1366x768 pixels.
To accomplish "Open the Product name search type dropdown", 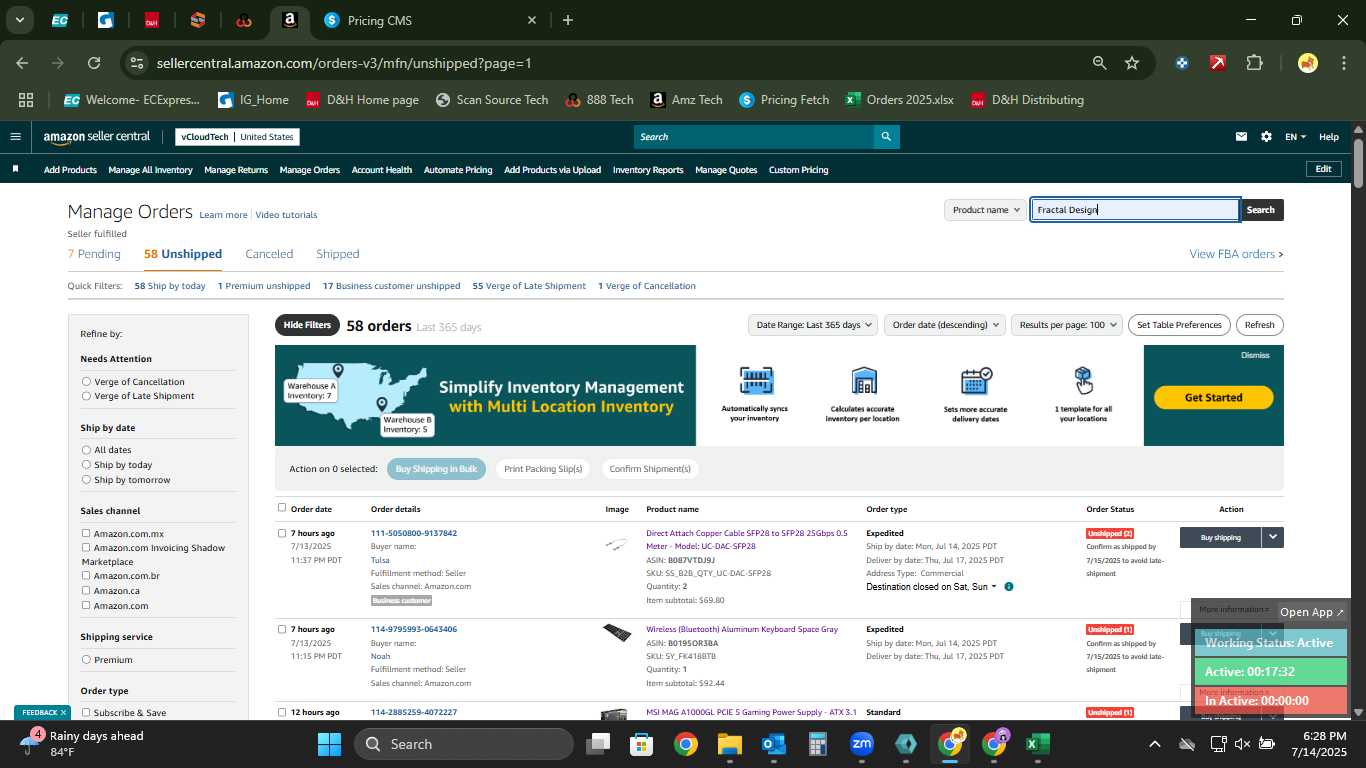I will pyautogui.click(x=986, y=210).
